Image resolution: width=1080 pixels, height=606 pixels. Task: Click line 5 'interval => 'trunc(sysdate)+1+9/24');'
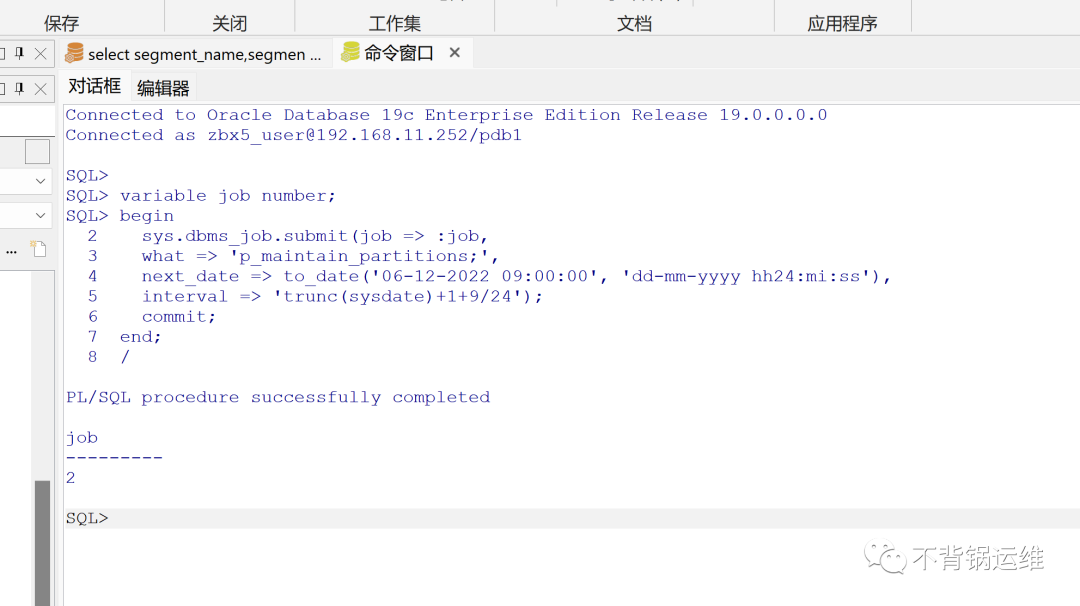tap(342, 297)
